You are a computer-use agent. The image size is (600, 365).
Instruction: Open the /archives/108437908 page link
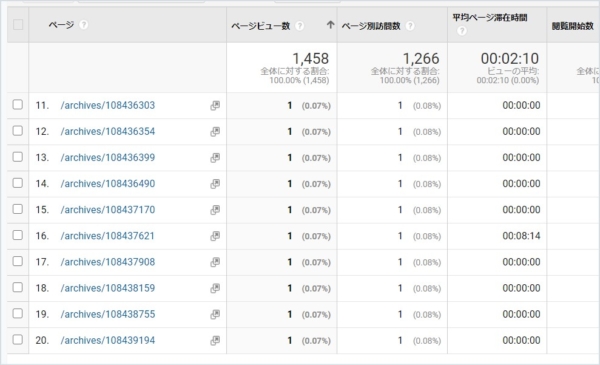(x=108, y=262)
